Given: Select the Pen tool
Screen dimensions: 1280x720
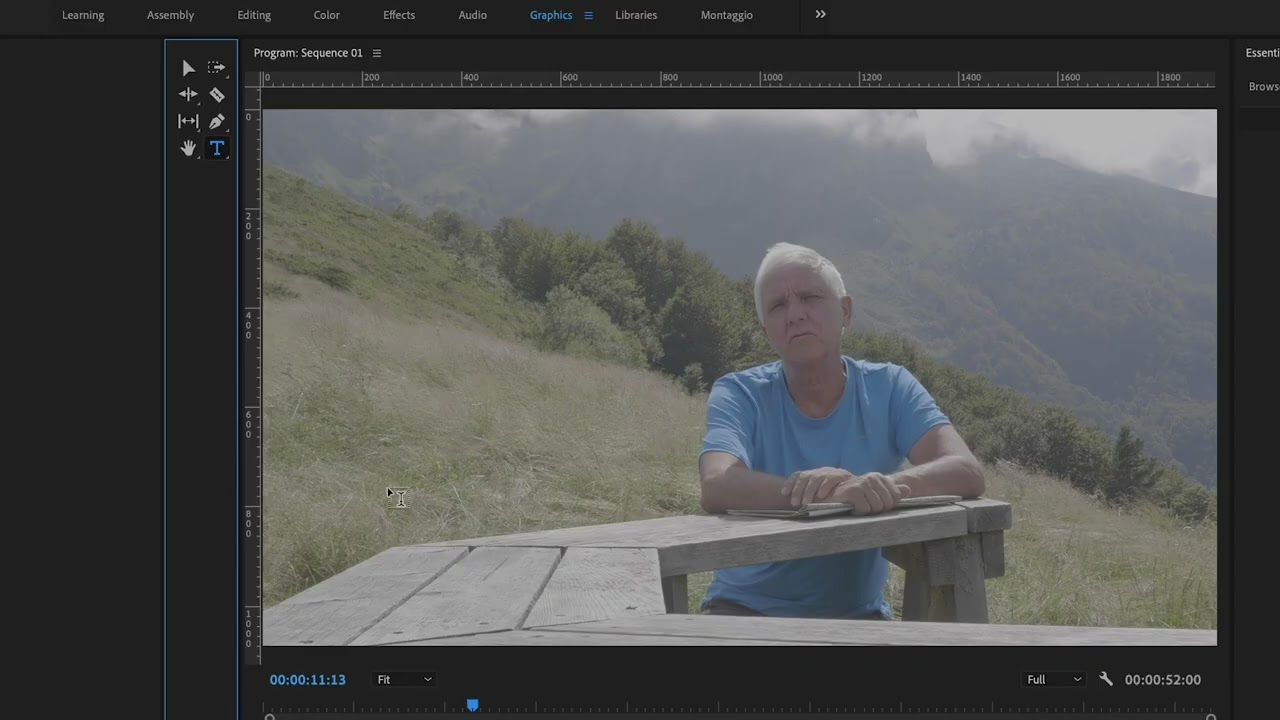Looking at the screenshot, I should point(217,121).
